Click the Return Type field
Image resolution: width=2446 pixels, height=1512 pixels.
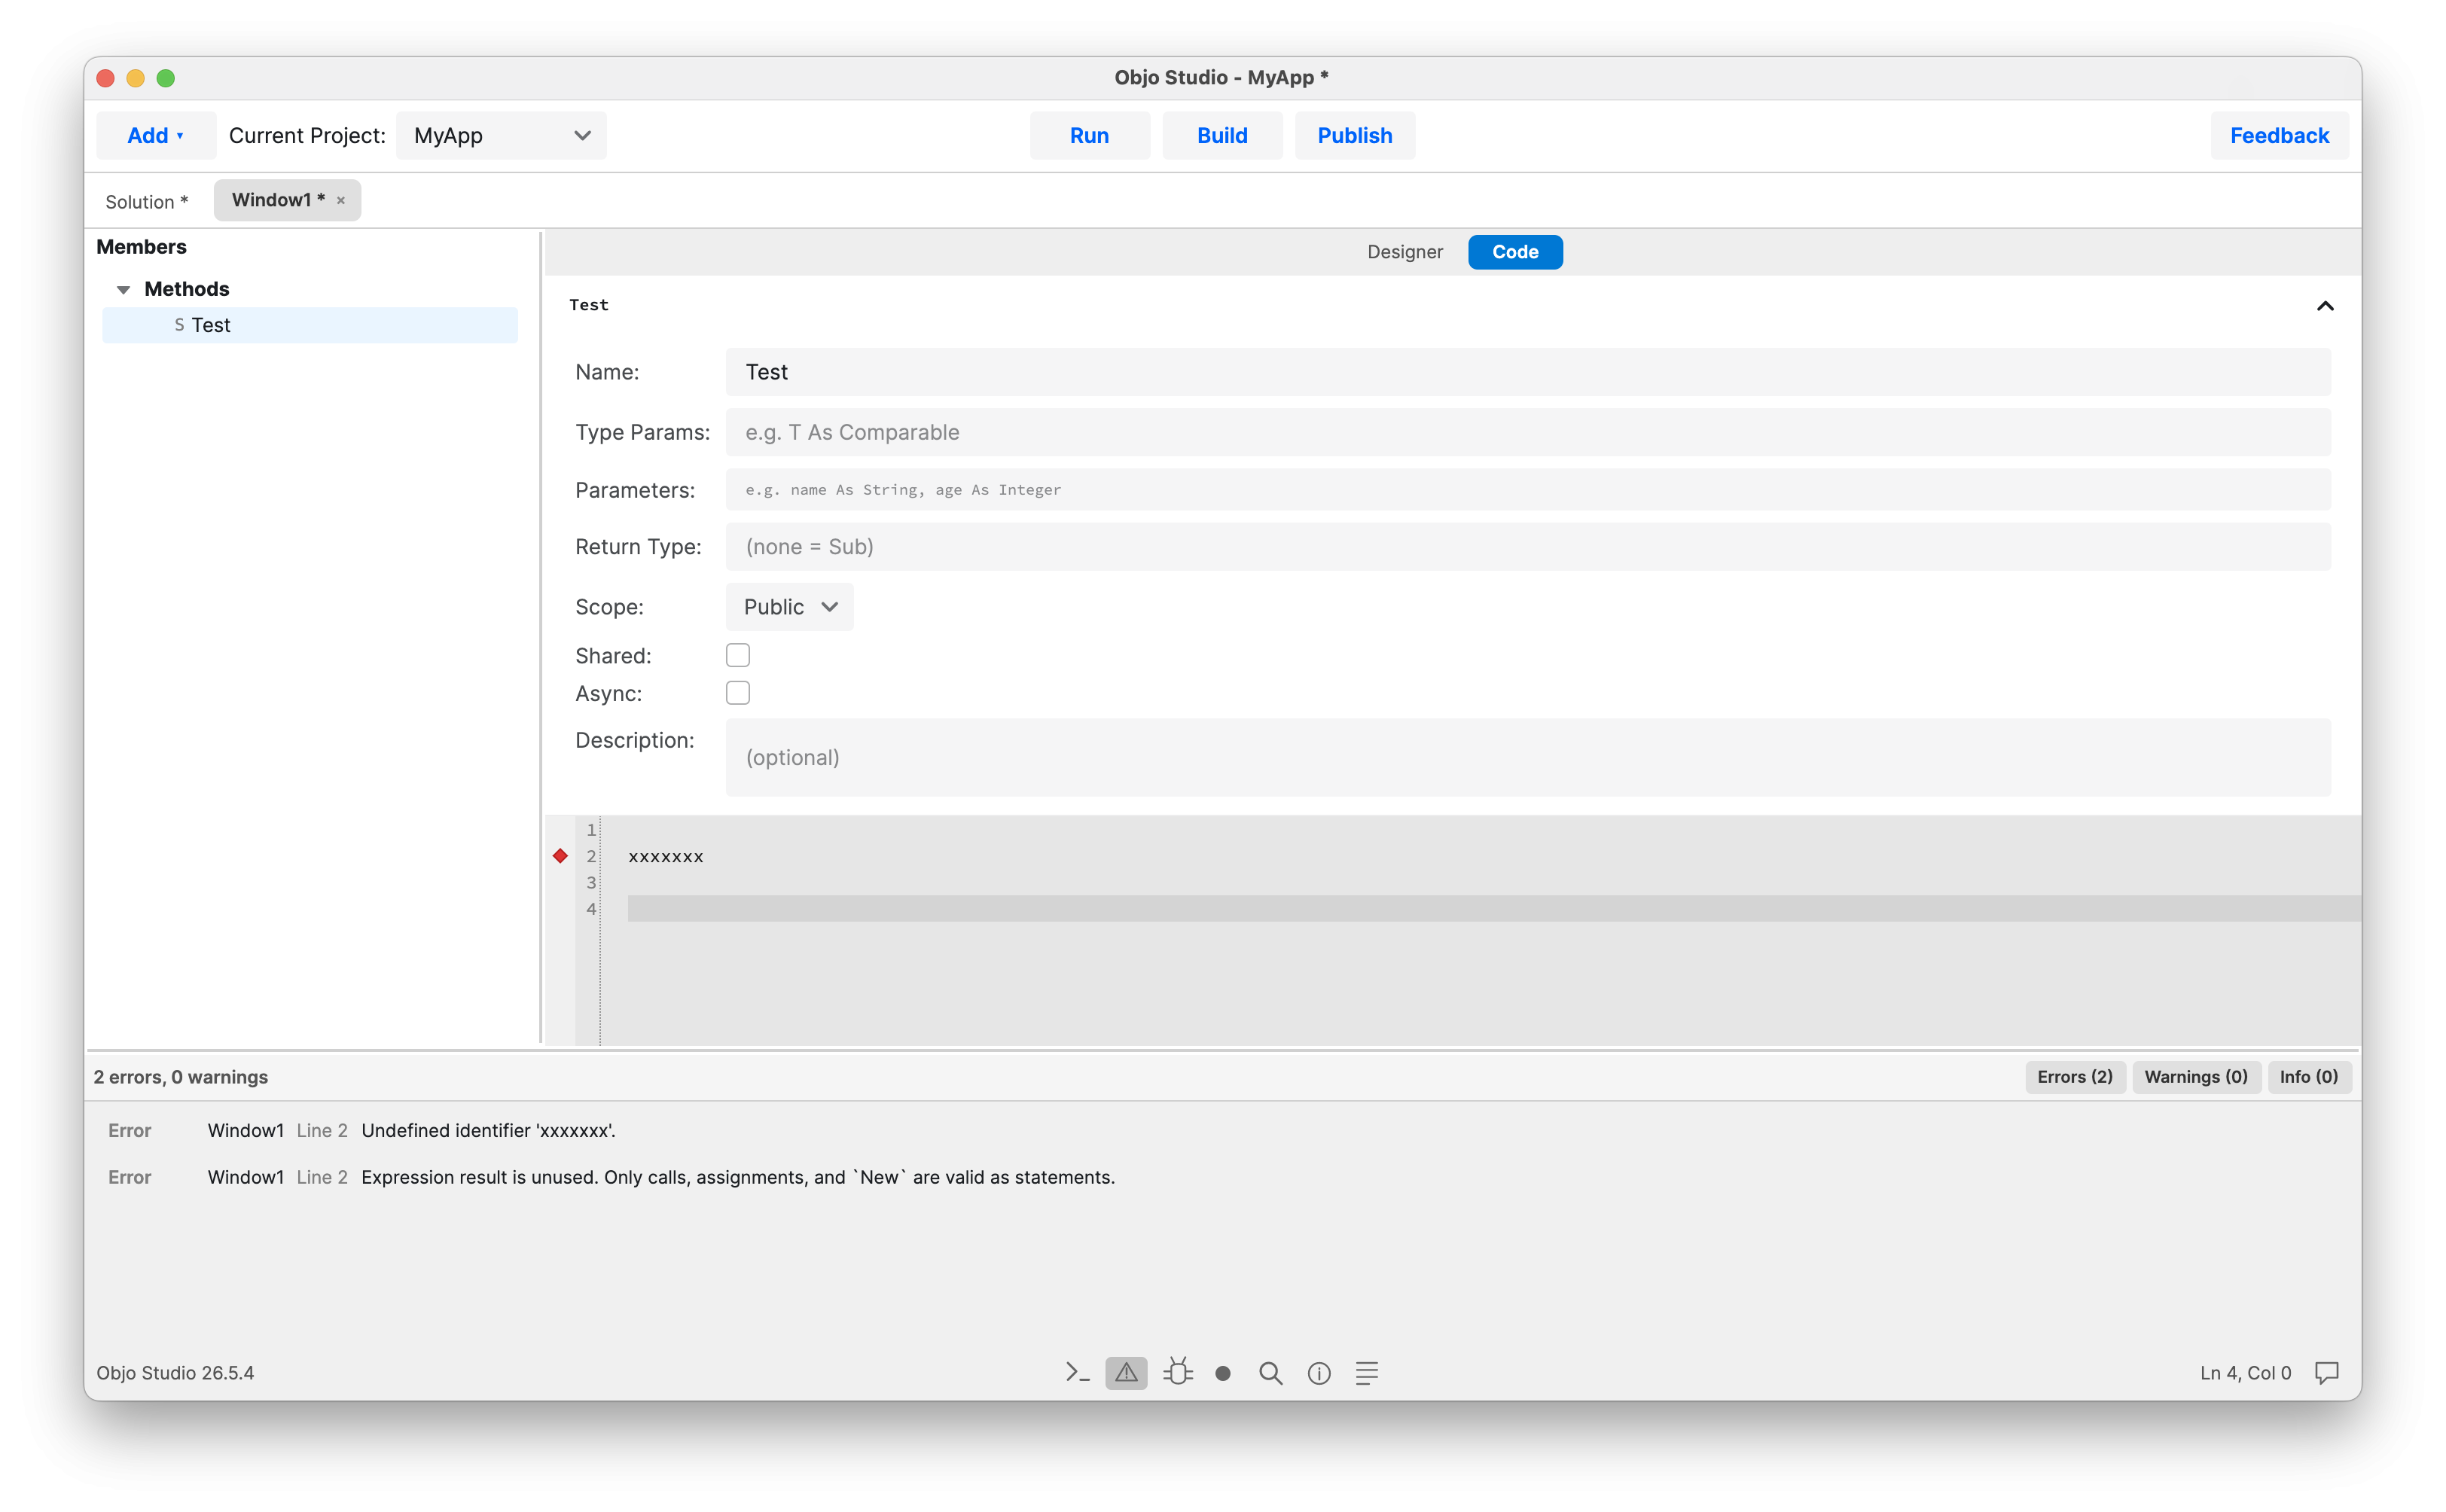pos(1528,547)
